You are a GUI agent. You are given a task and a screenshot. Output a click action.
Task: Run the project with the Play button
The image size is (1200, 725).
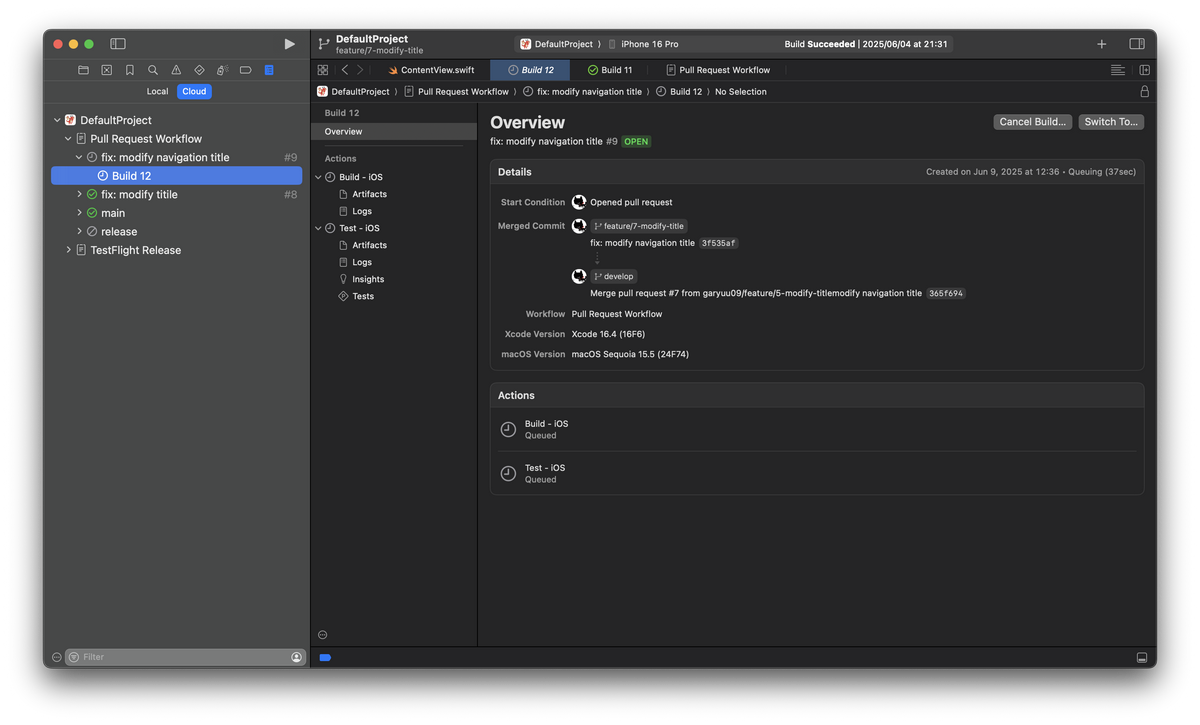tap(289, 44)
